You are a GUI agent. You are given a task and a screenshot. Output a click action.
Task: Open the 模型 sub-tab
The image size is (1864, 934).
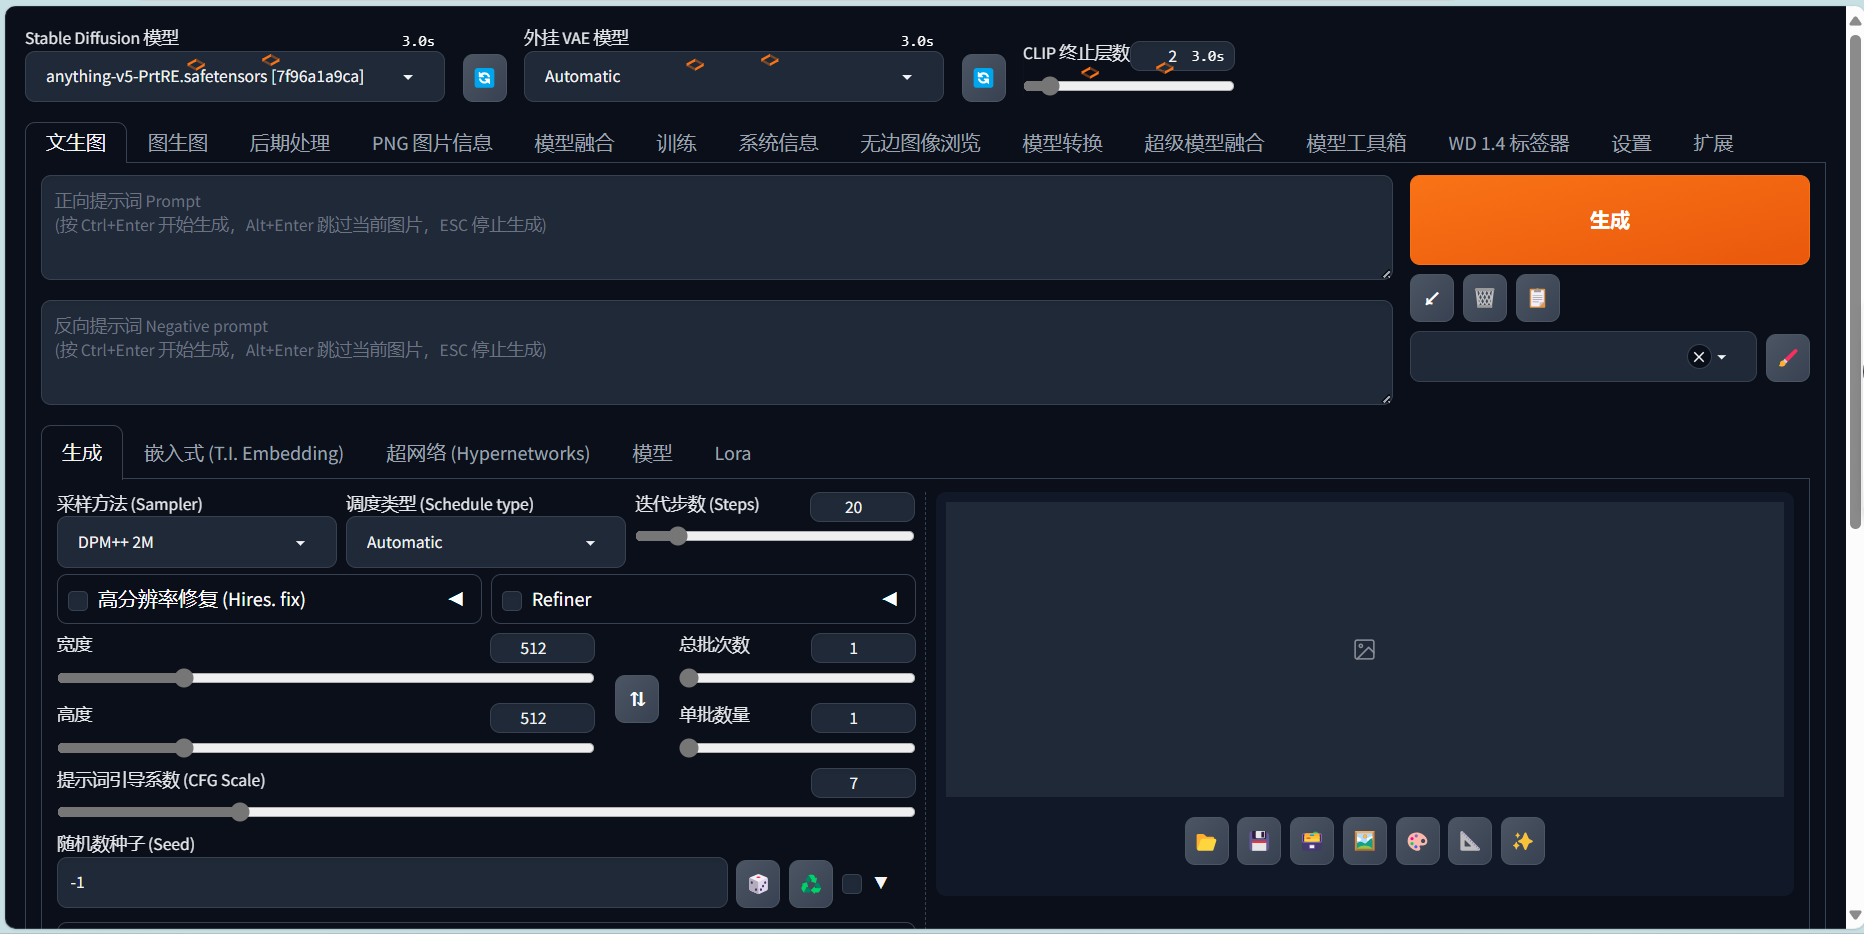coord(652,454)
